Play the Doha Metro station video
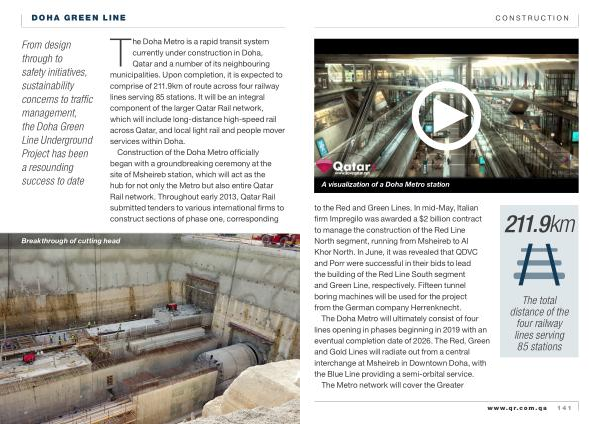This screenshot has height=424, width=600. [446, 115]
